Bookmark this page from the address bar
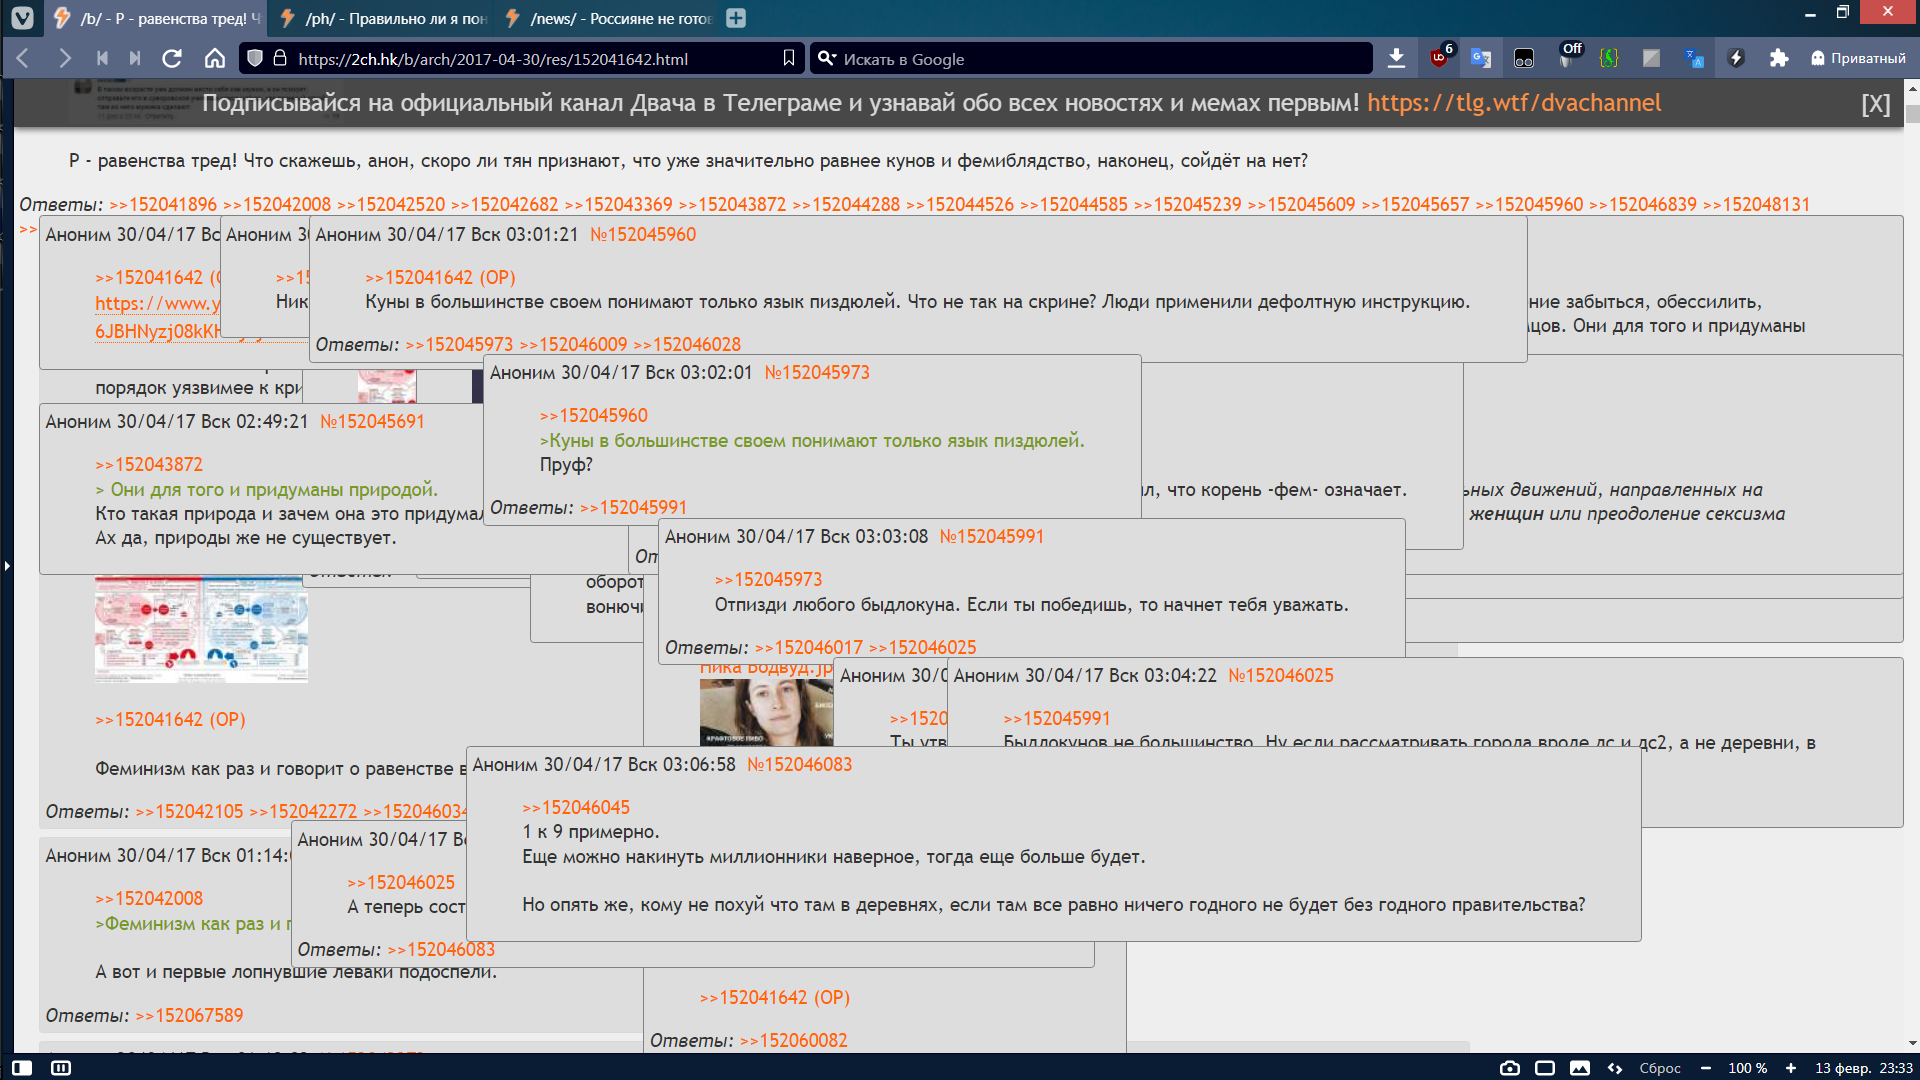This screenshot has height=1080, width=1920. [x=789, y=58]
